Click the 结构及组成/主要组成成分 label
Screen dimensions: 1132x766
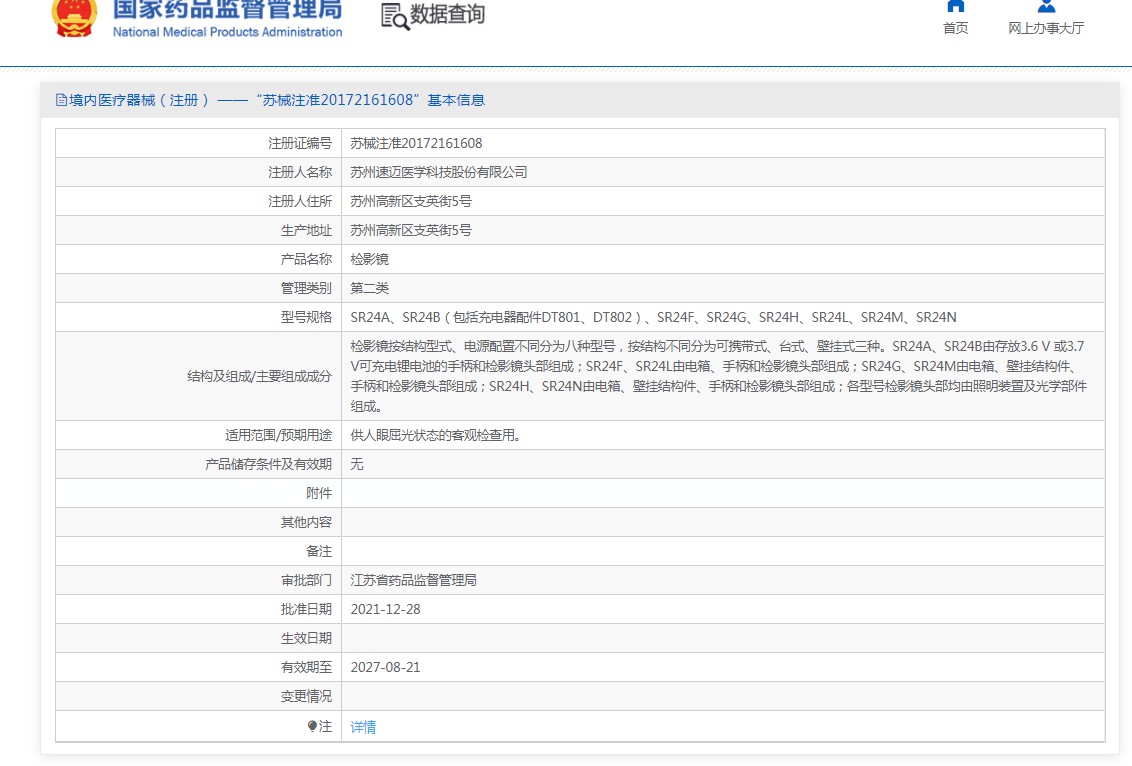coord(259,376)
